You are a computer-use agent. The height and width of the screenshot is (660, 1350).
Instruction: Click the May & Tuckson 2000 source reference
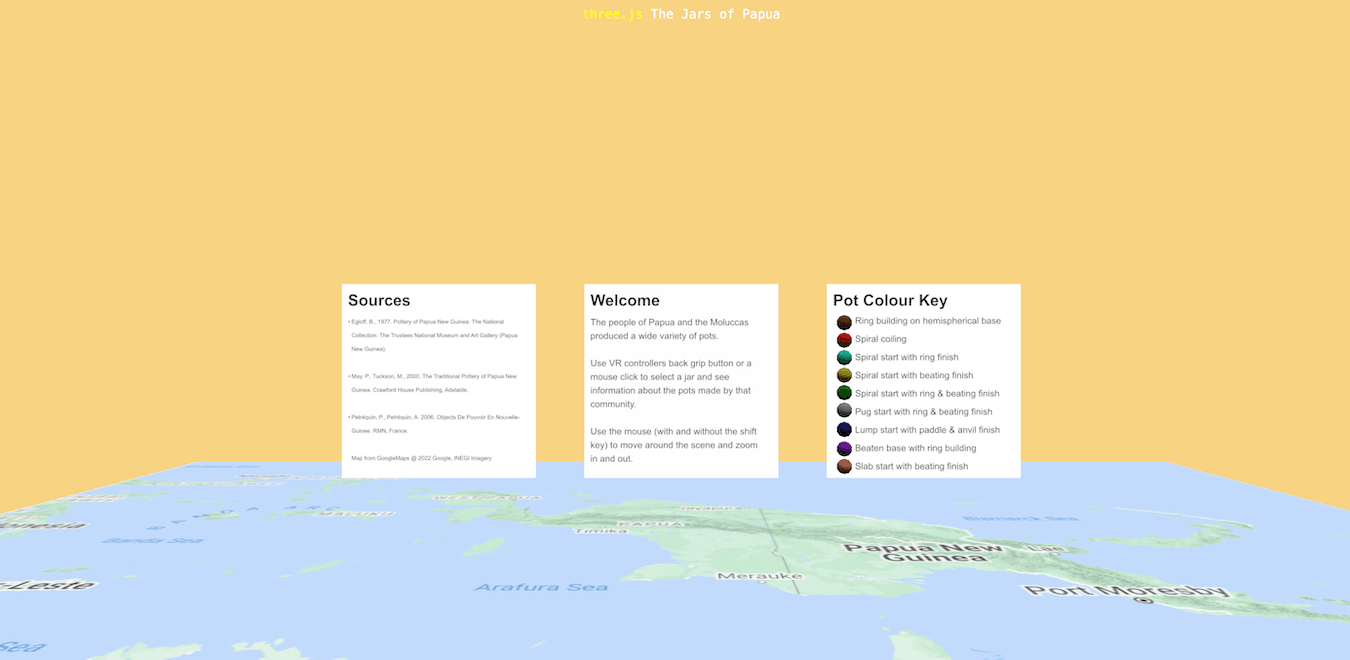pos(433,383)
